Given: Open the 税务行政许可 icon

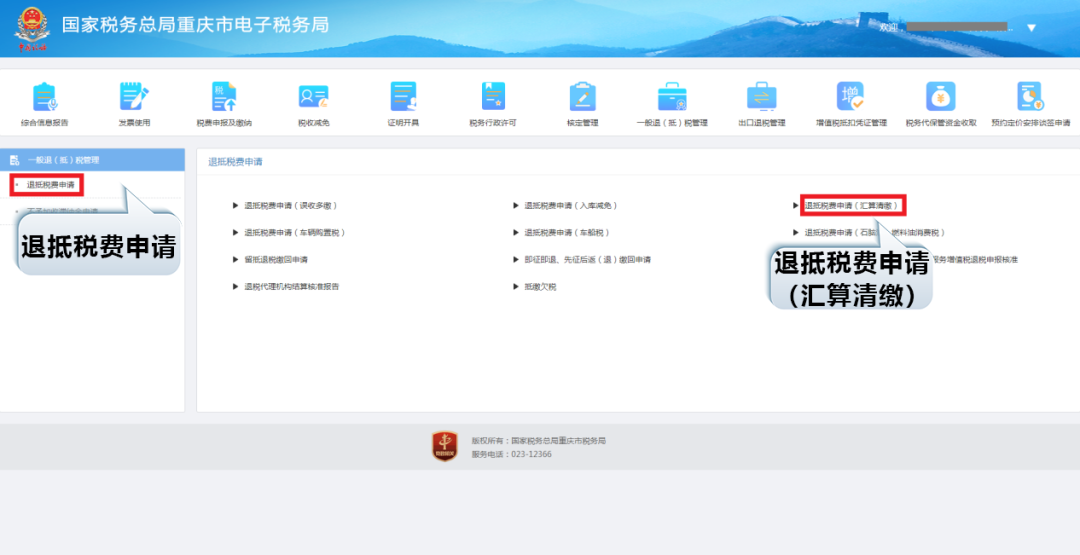Looking at the screenshot, I should [492, 96].
